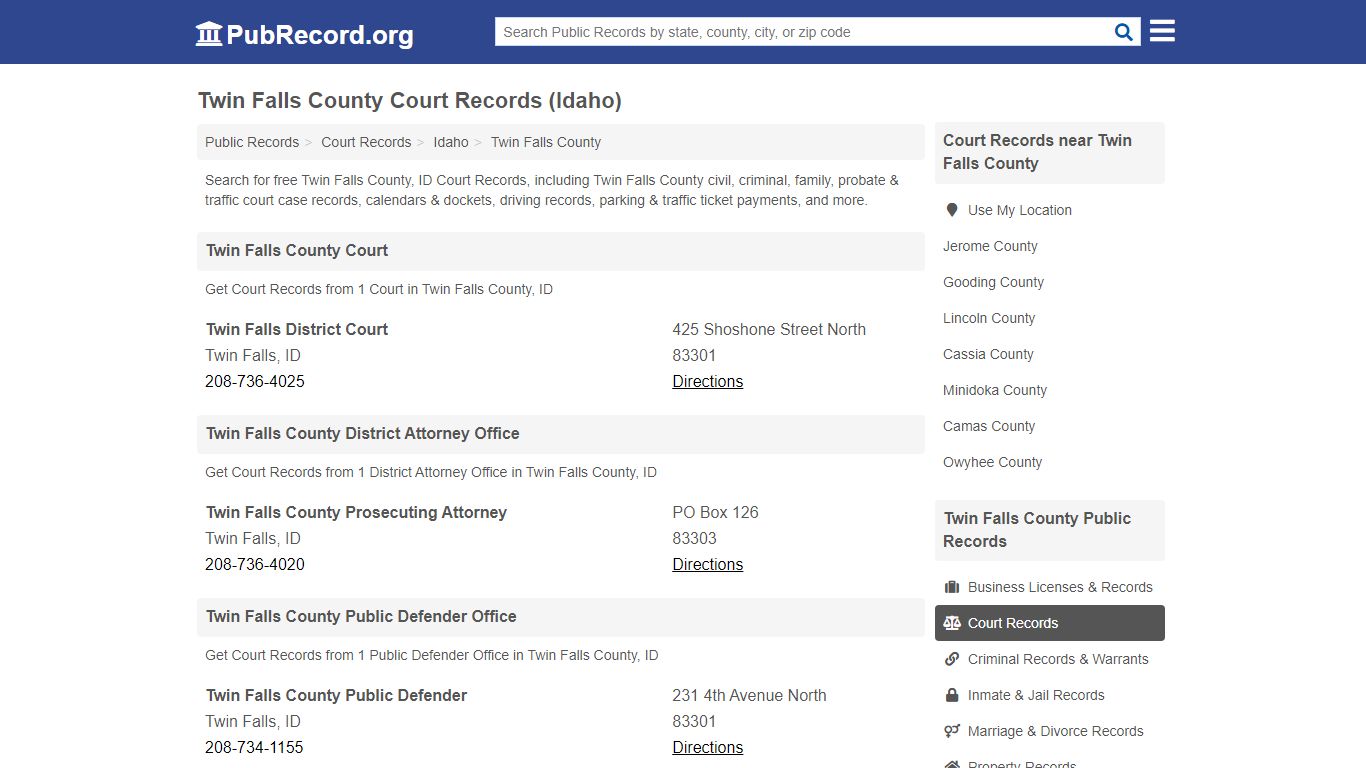Get Directions to 231 4th Avenue North
Image resolution: width=1366 pixels, height=768 pixels.
click(708, 747)
